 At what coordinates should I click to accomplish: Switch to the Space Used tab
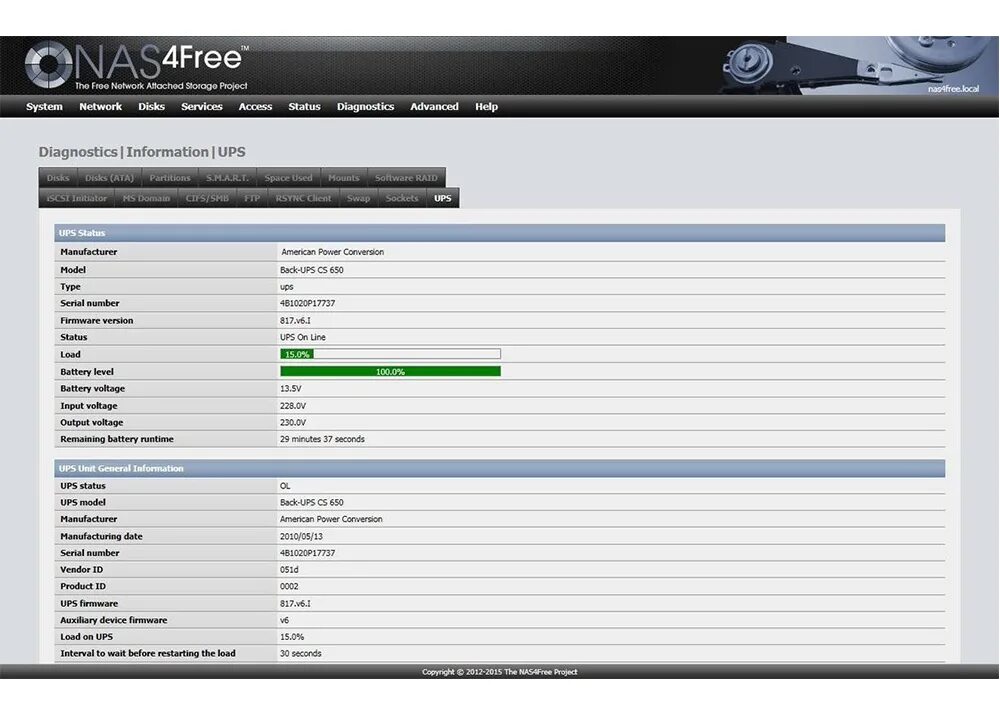click(x=288, y=178)
